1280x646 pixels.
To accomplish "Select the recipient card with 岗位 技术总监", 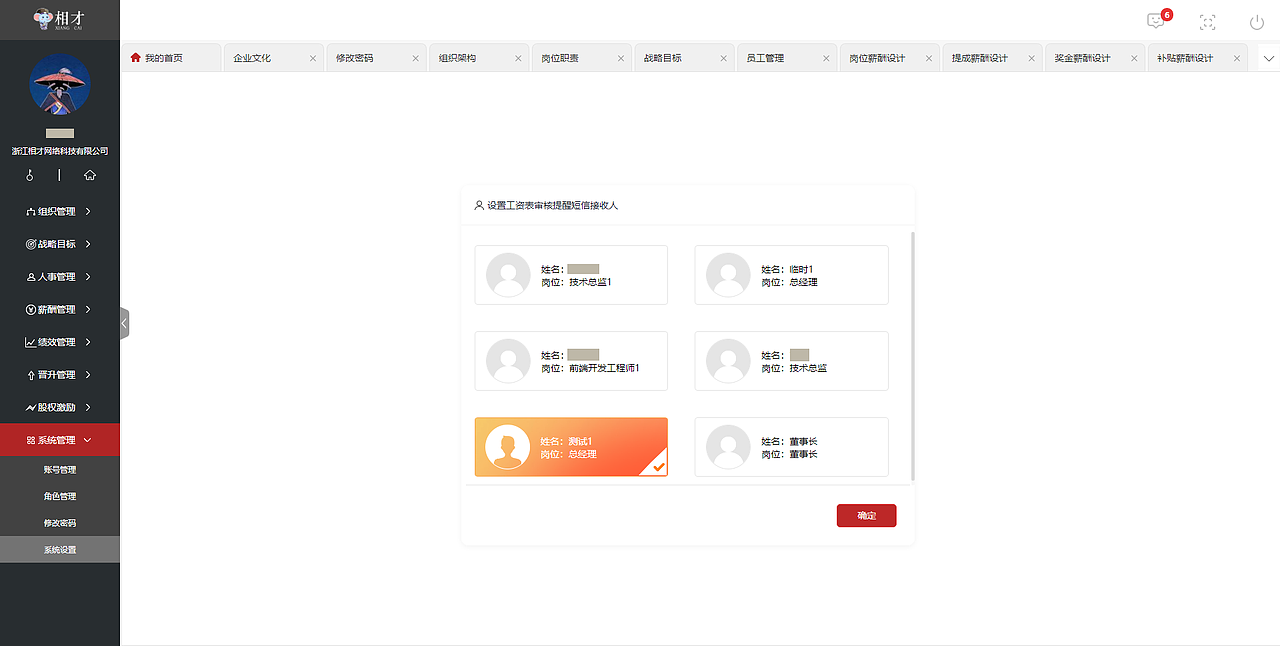I will (791, 361).
